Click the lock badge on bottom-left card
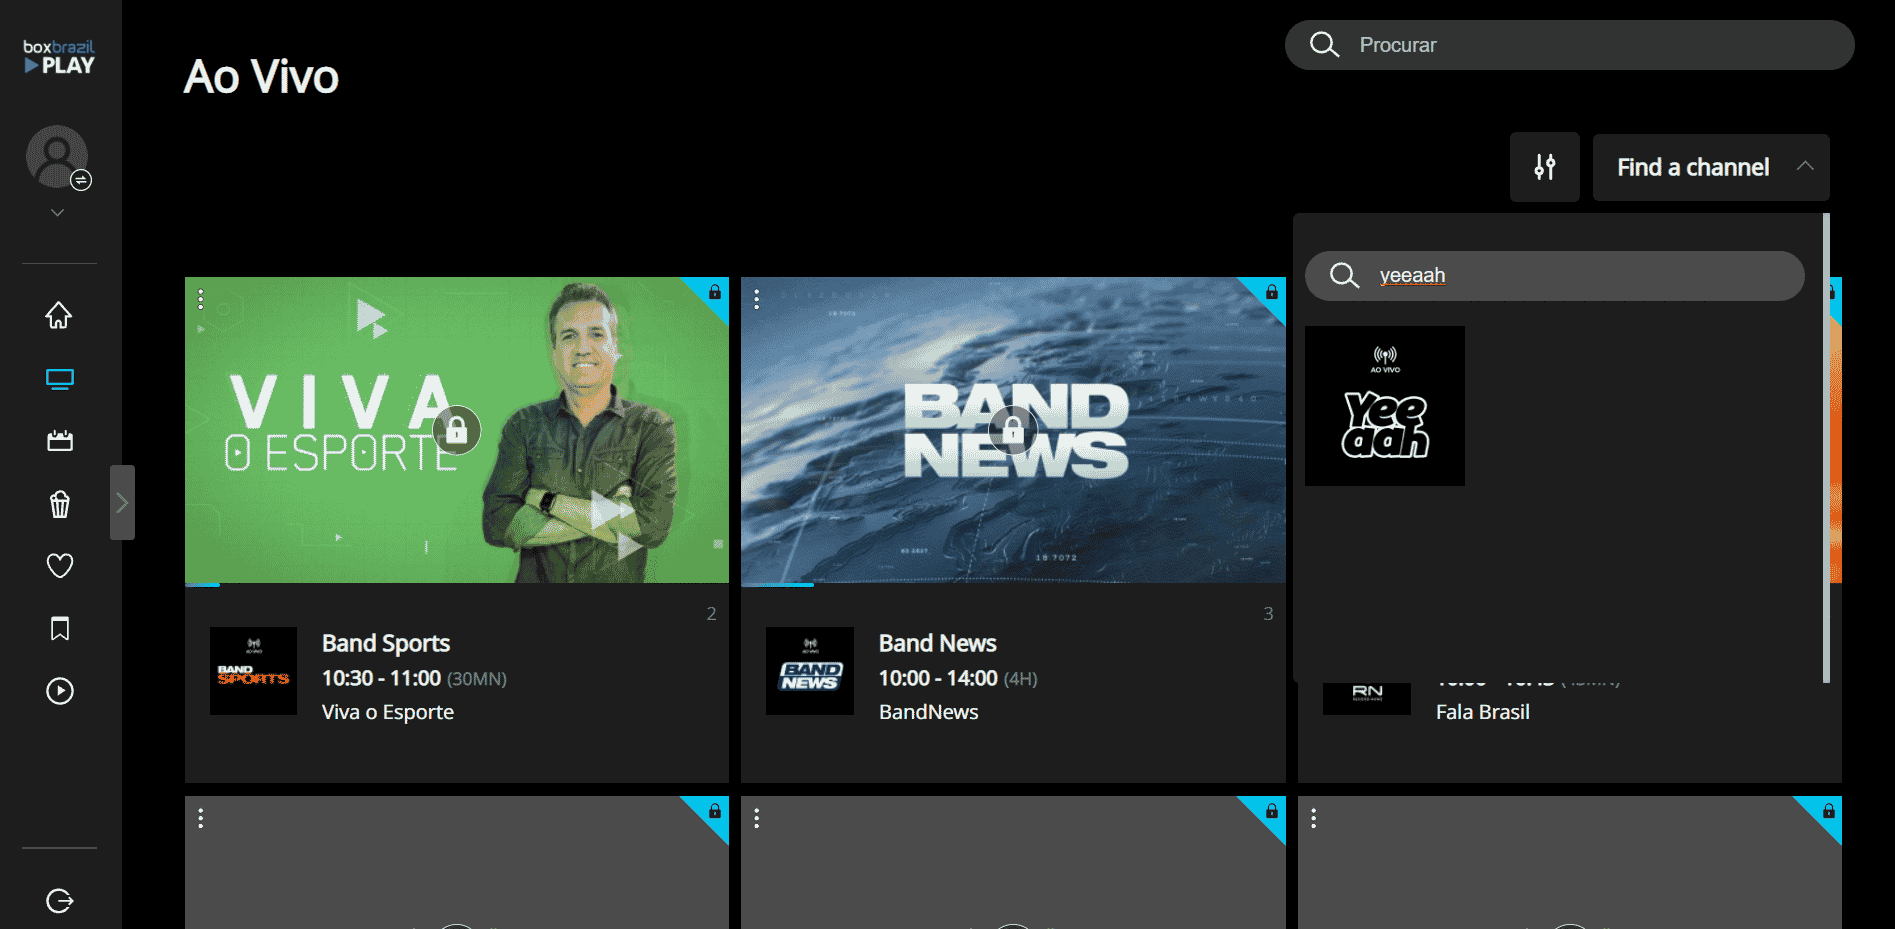Image resolution: width=1895 pixels, height=929 pixels. (x=714, y=811)
